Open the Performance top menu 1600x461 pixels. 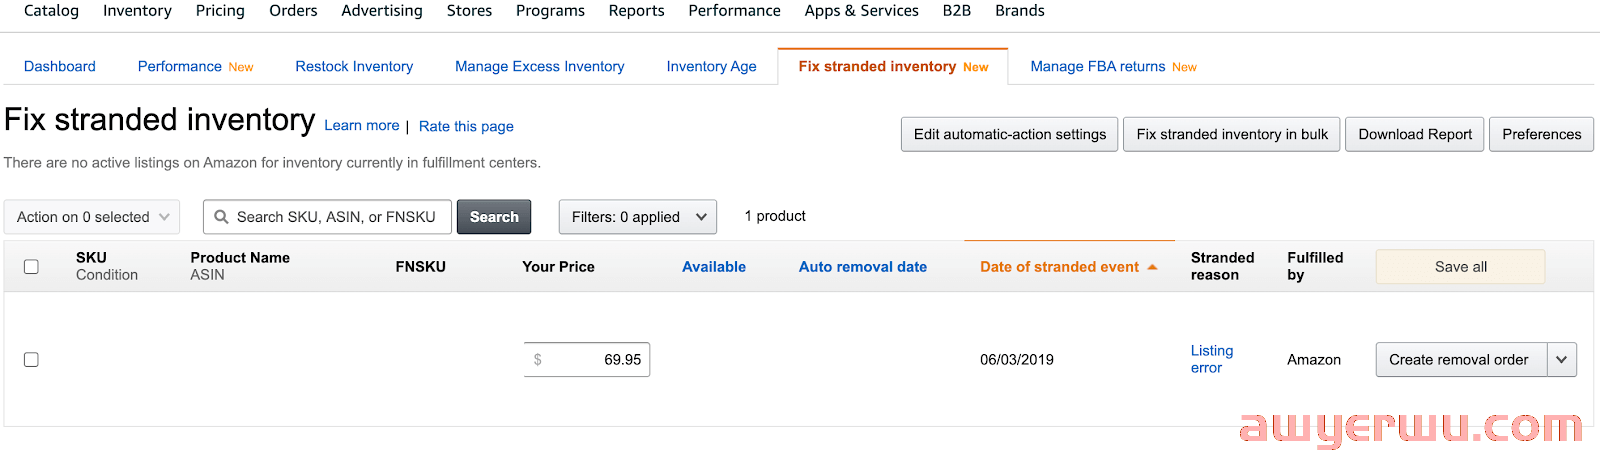tap(734, 11)
